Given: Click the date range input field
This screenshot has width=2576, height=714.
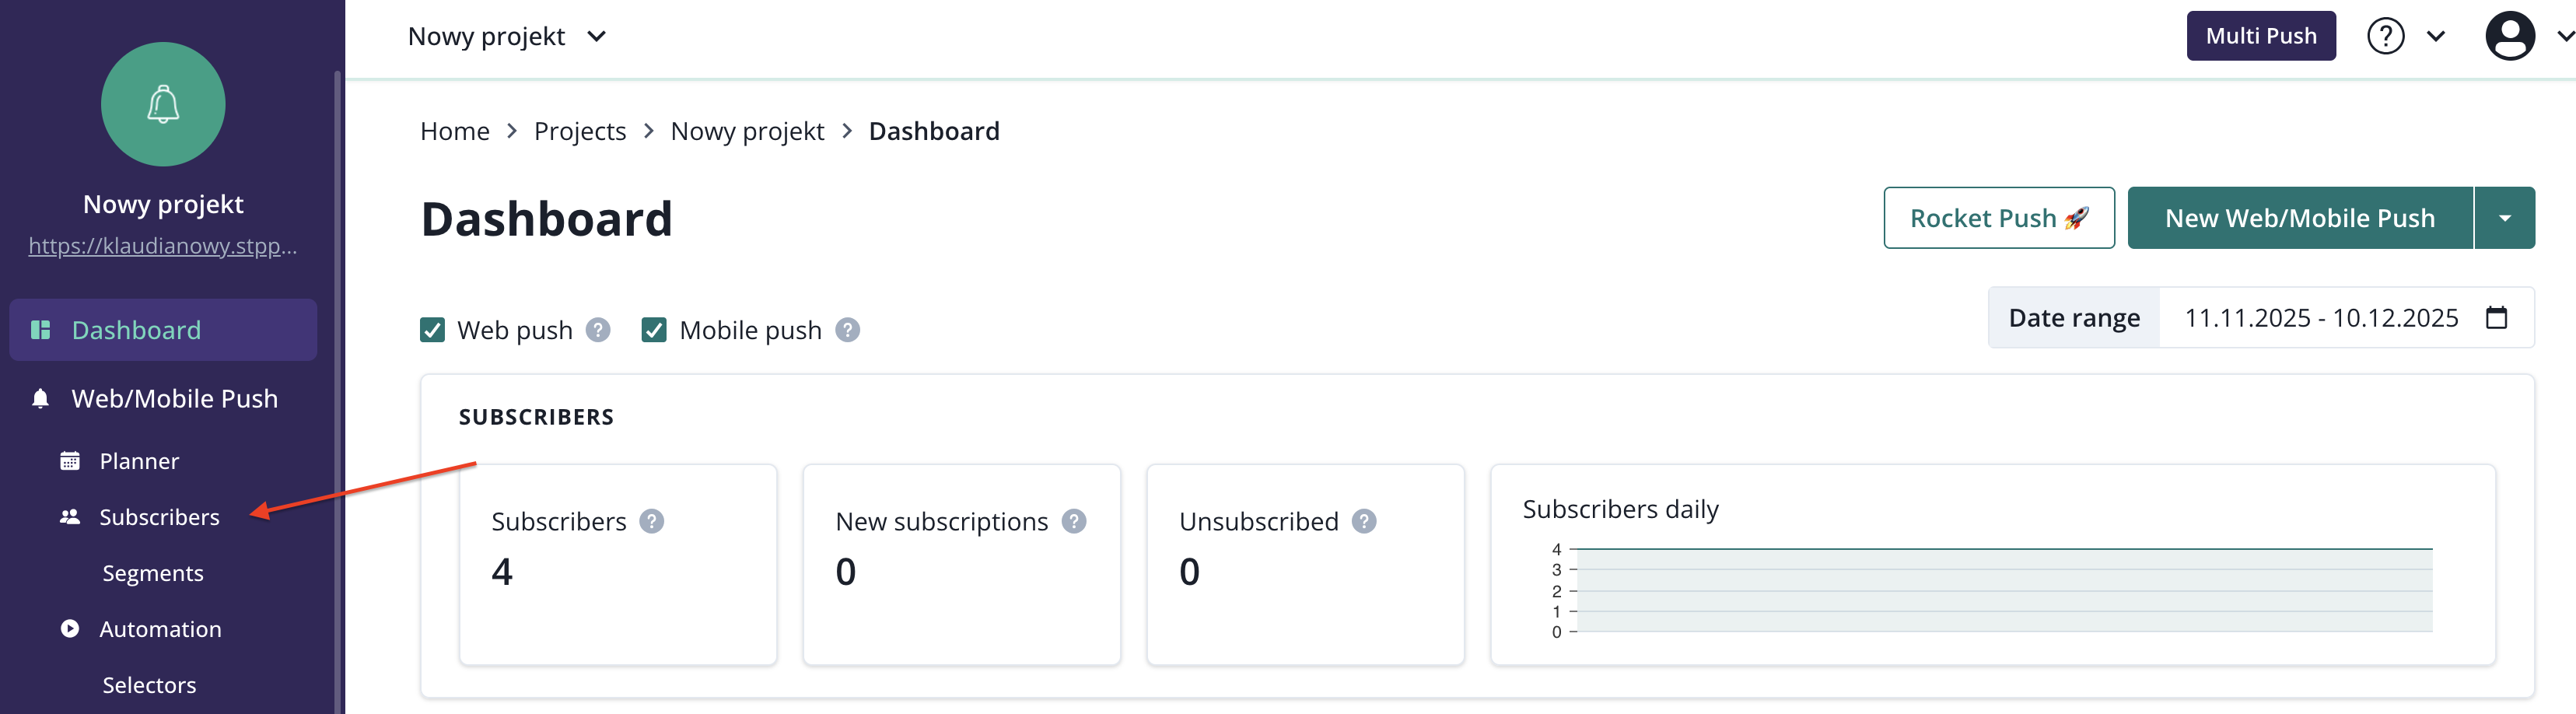Looking at the screenshot, I should click(x=2320, y=318).
